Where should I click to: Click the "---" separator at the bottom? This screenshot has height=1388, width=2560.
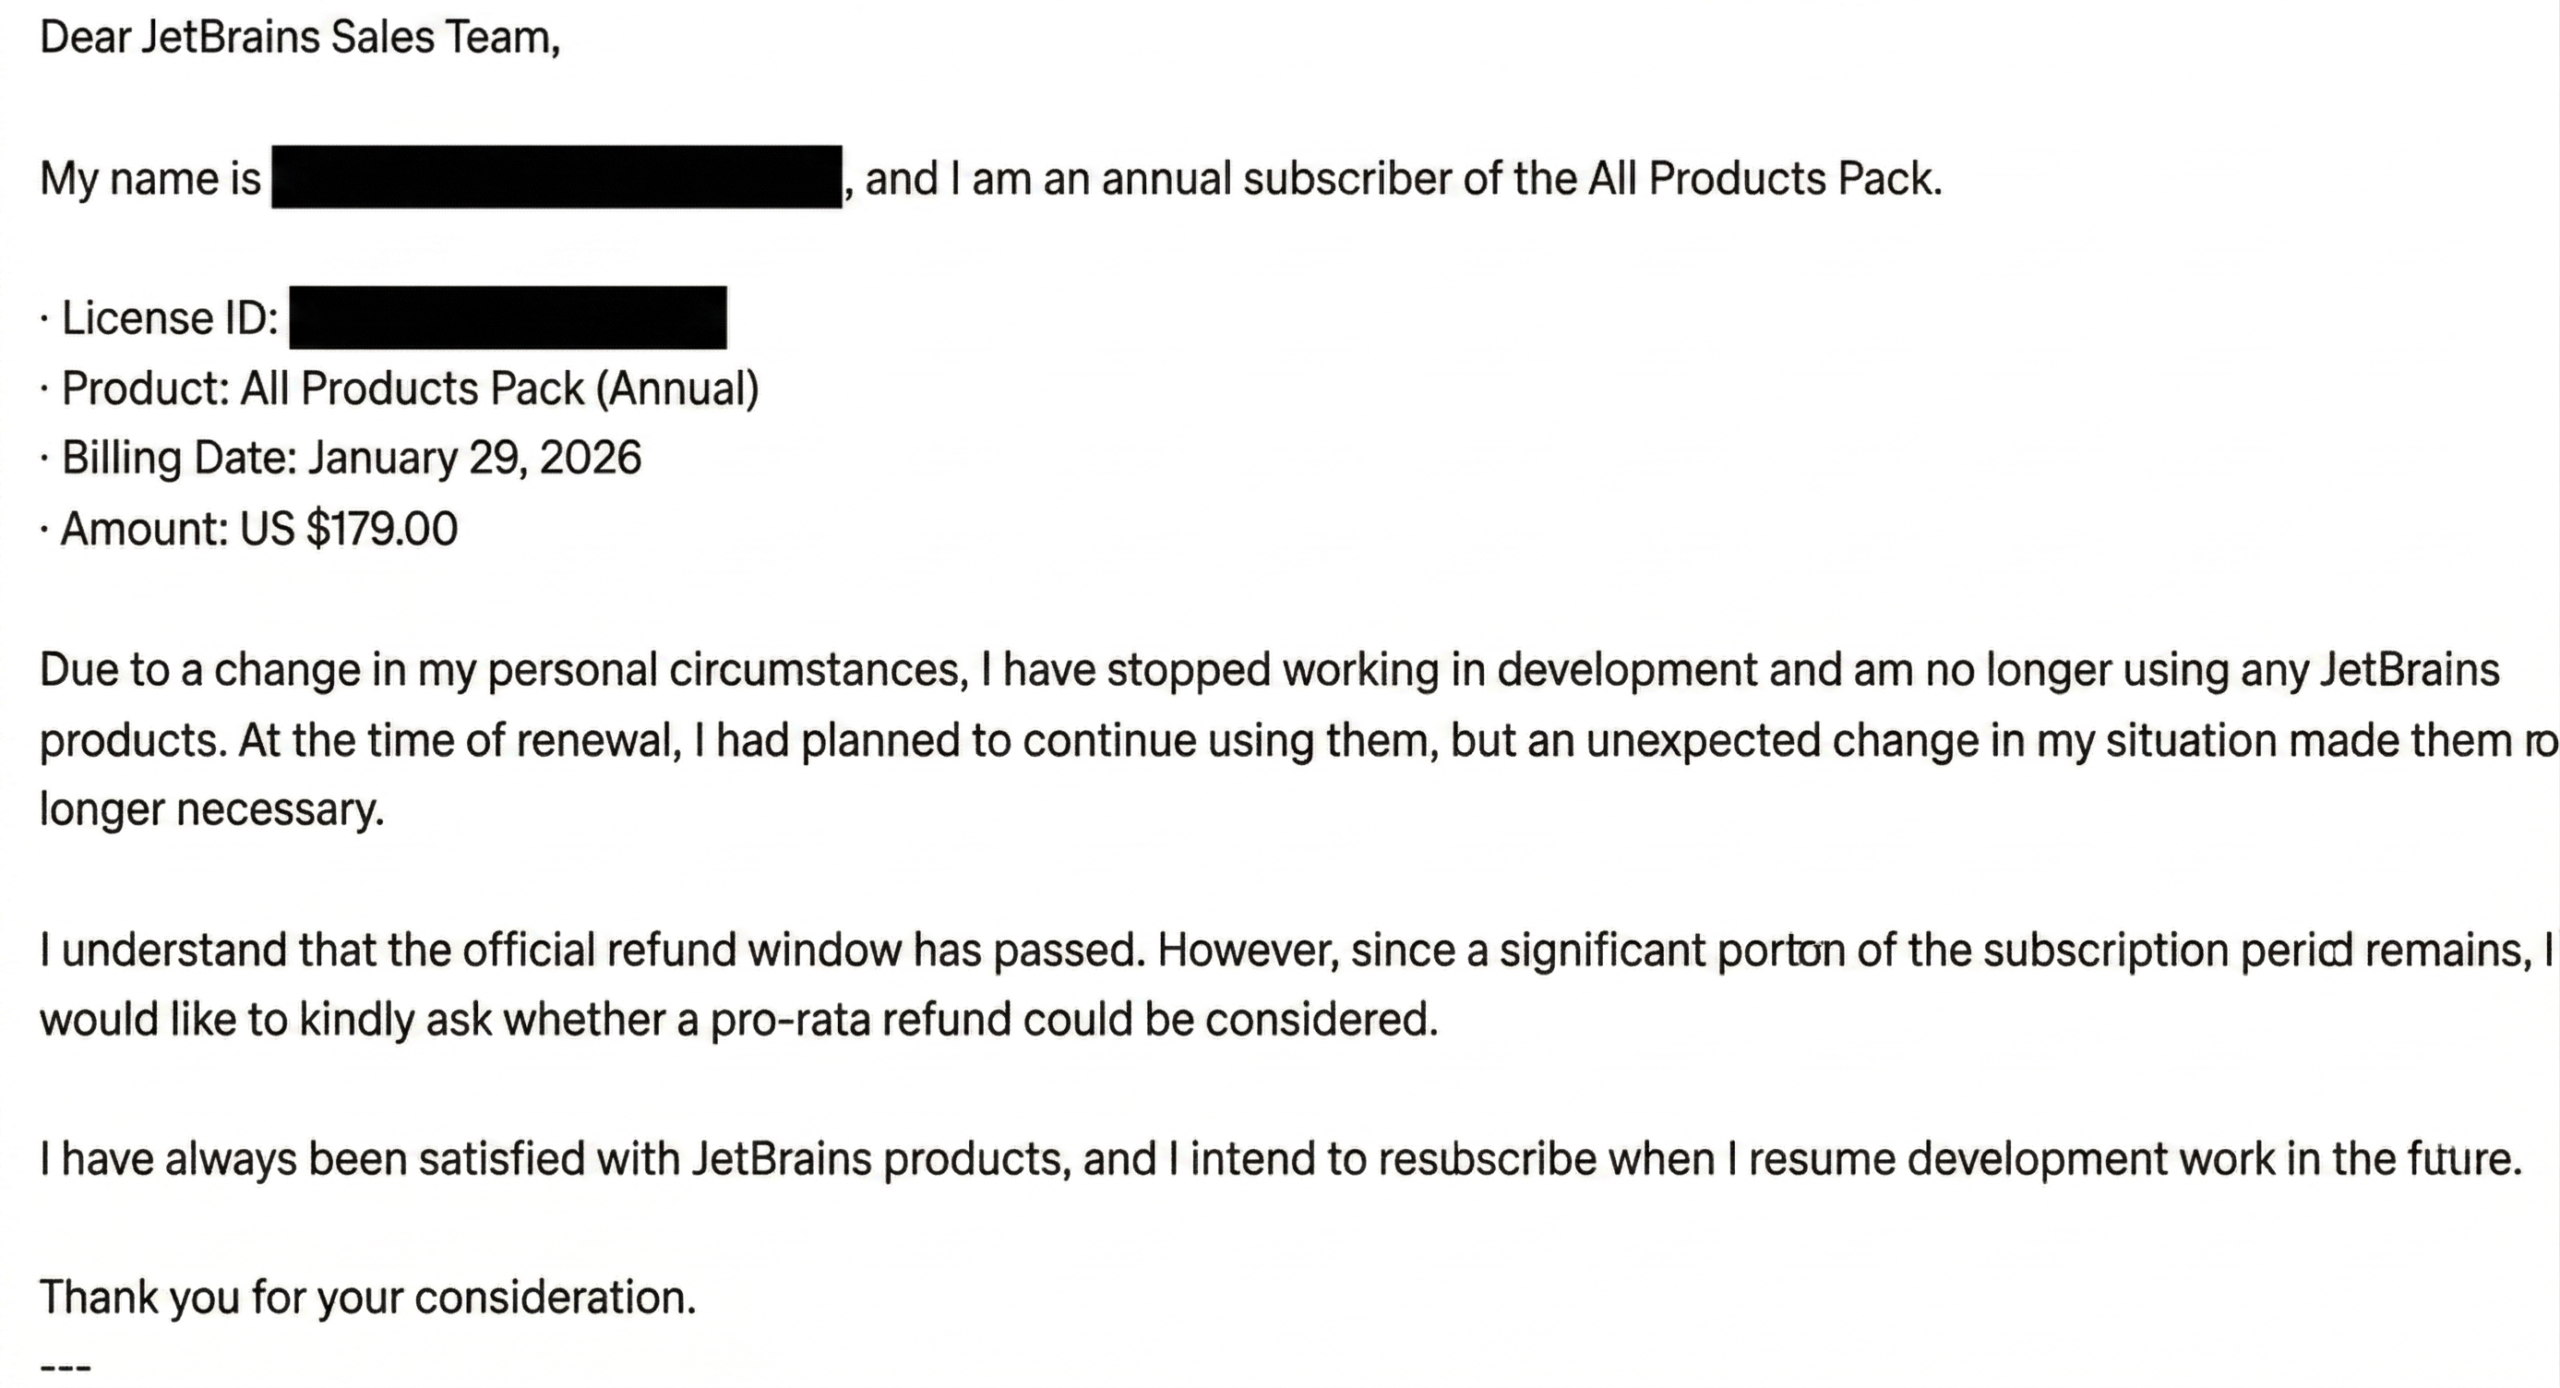click(65, 1367)
